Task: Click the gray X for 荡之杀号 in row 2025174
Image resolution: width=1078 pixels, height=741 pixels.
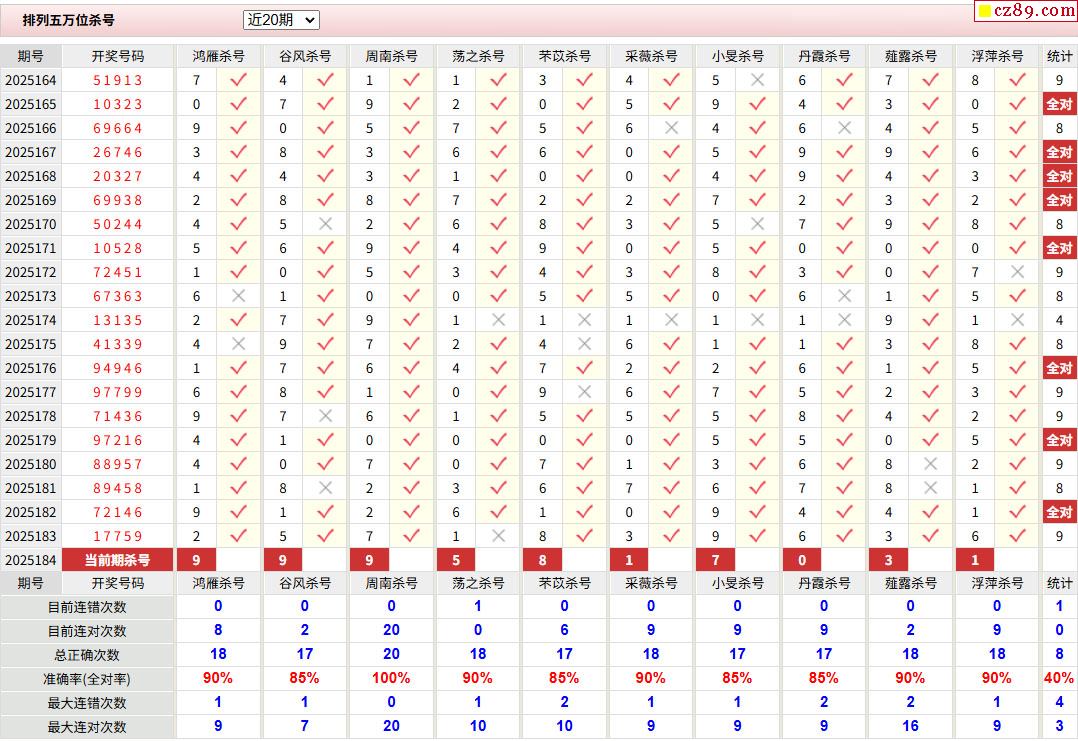Action: [x=498, y=320]
